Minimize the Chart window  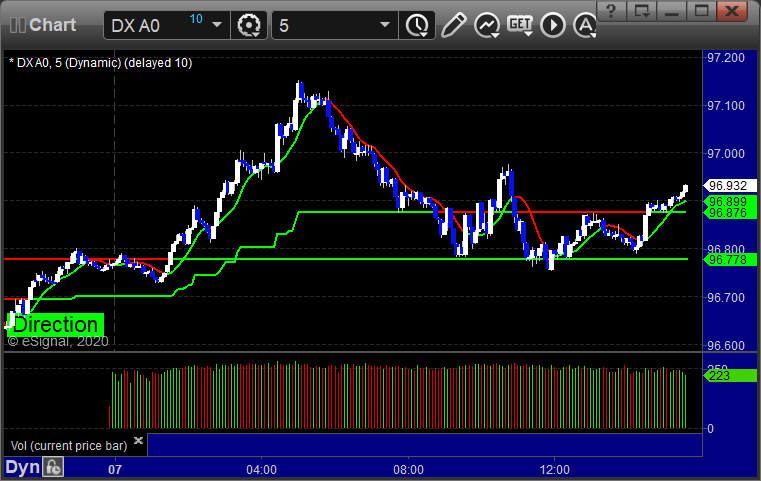pos(672,11)
